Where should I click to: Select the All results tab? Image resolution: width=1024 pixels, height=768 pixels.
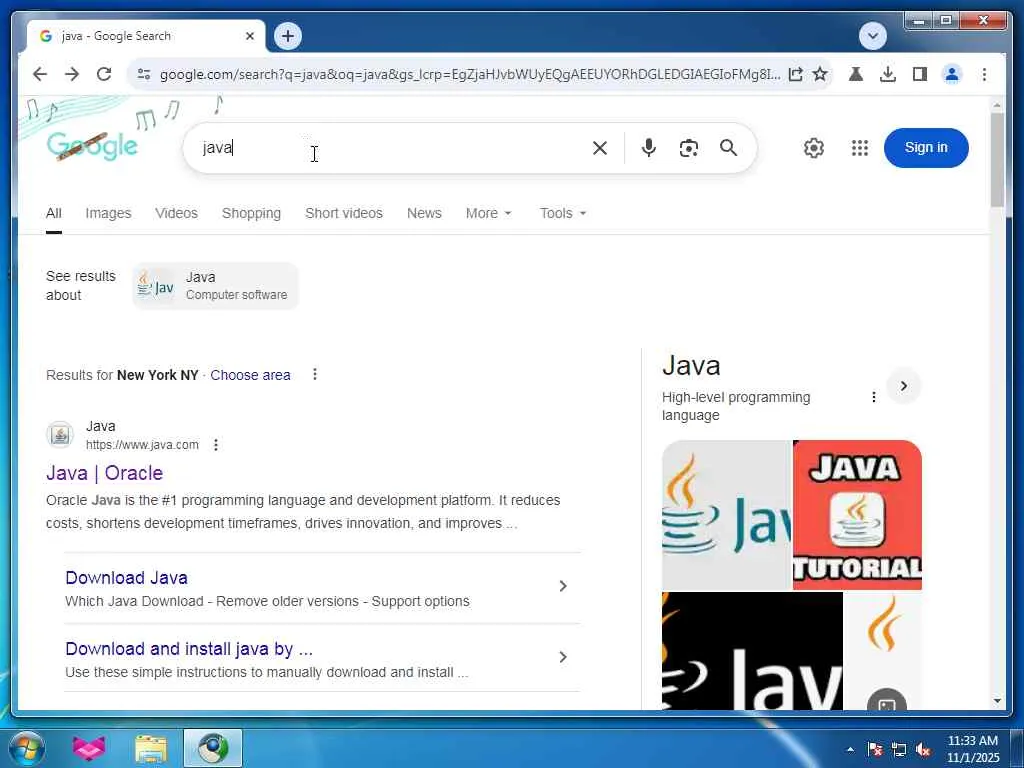click(54, 214)
